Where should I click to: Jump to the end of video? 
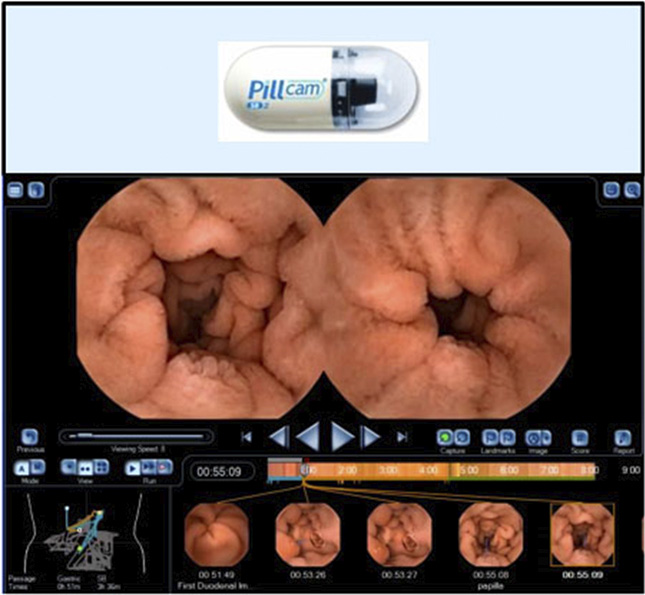(402, 436)
